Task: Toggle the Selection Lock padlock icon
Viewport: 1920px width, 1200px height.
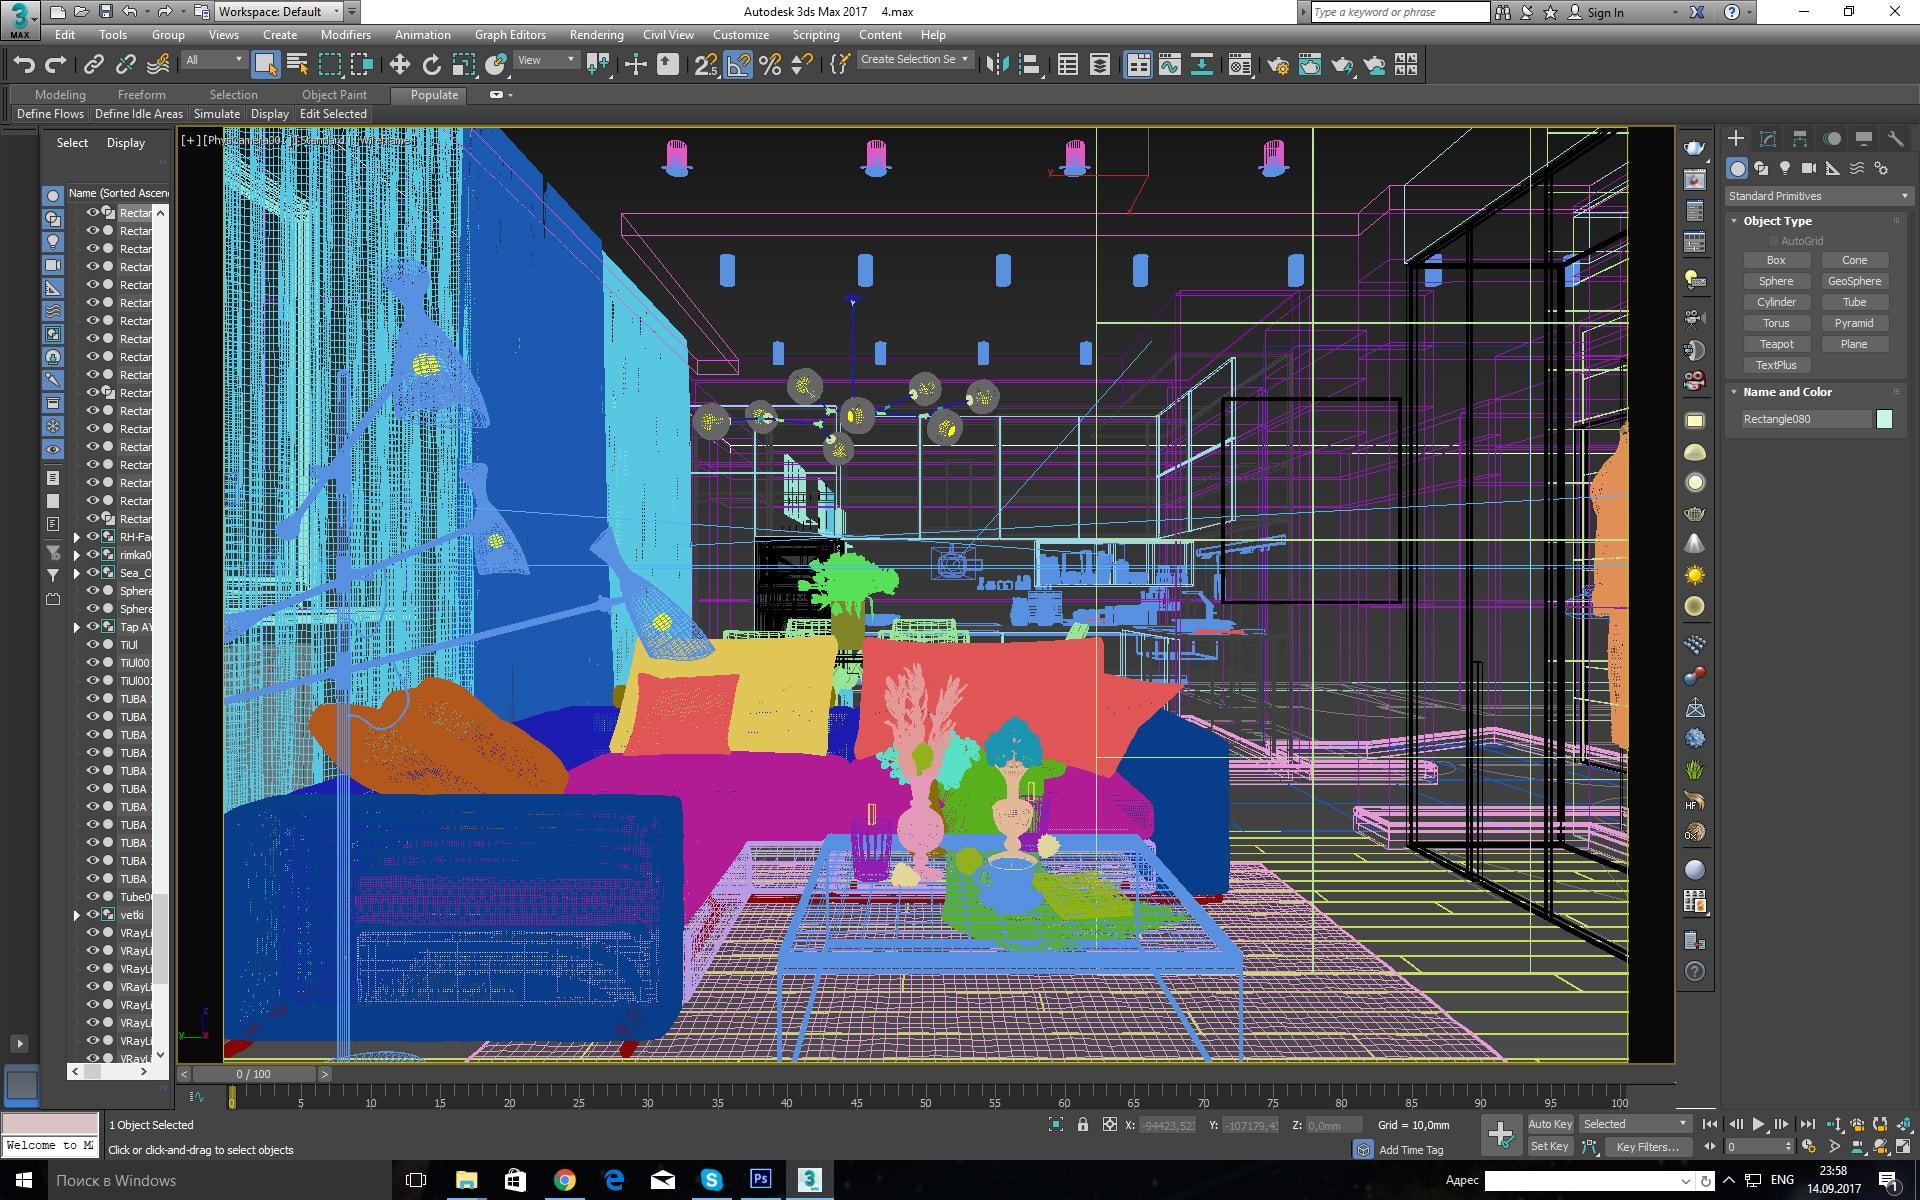Action: tap(1082, 1125)
